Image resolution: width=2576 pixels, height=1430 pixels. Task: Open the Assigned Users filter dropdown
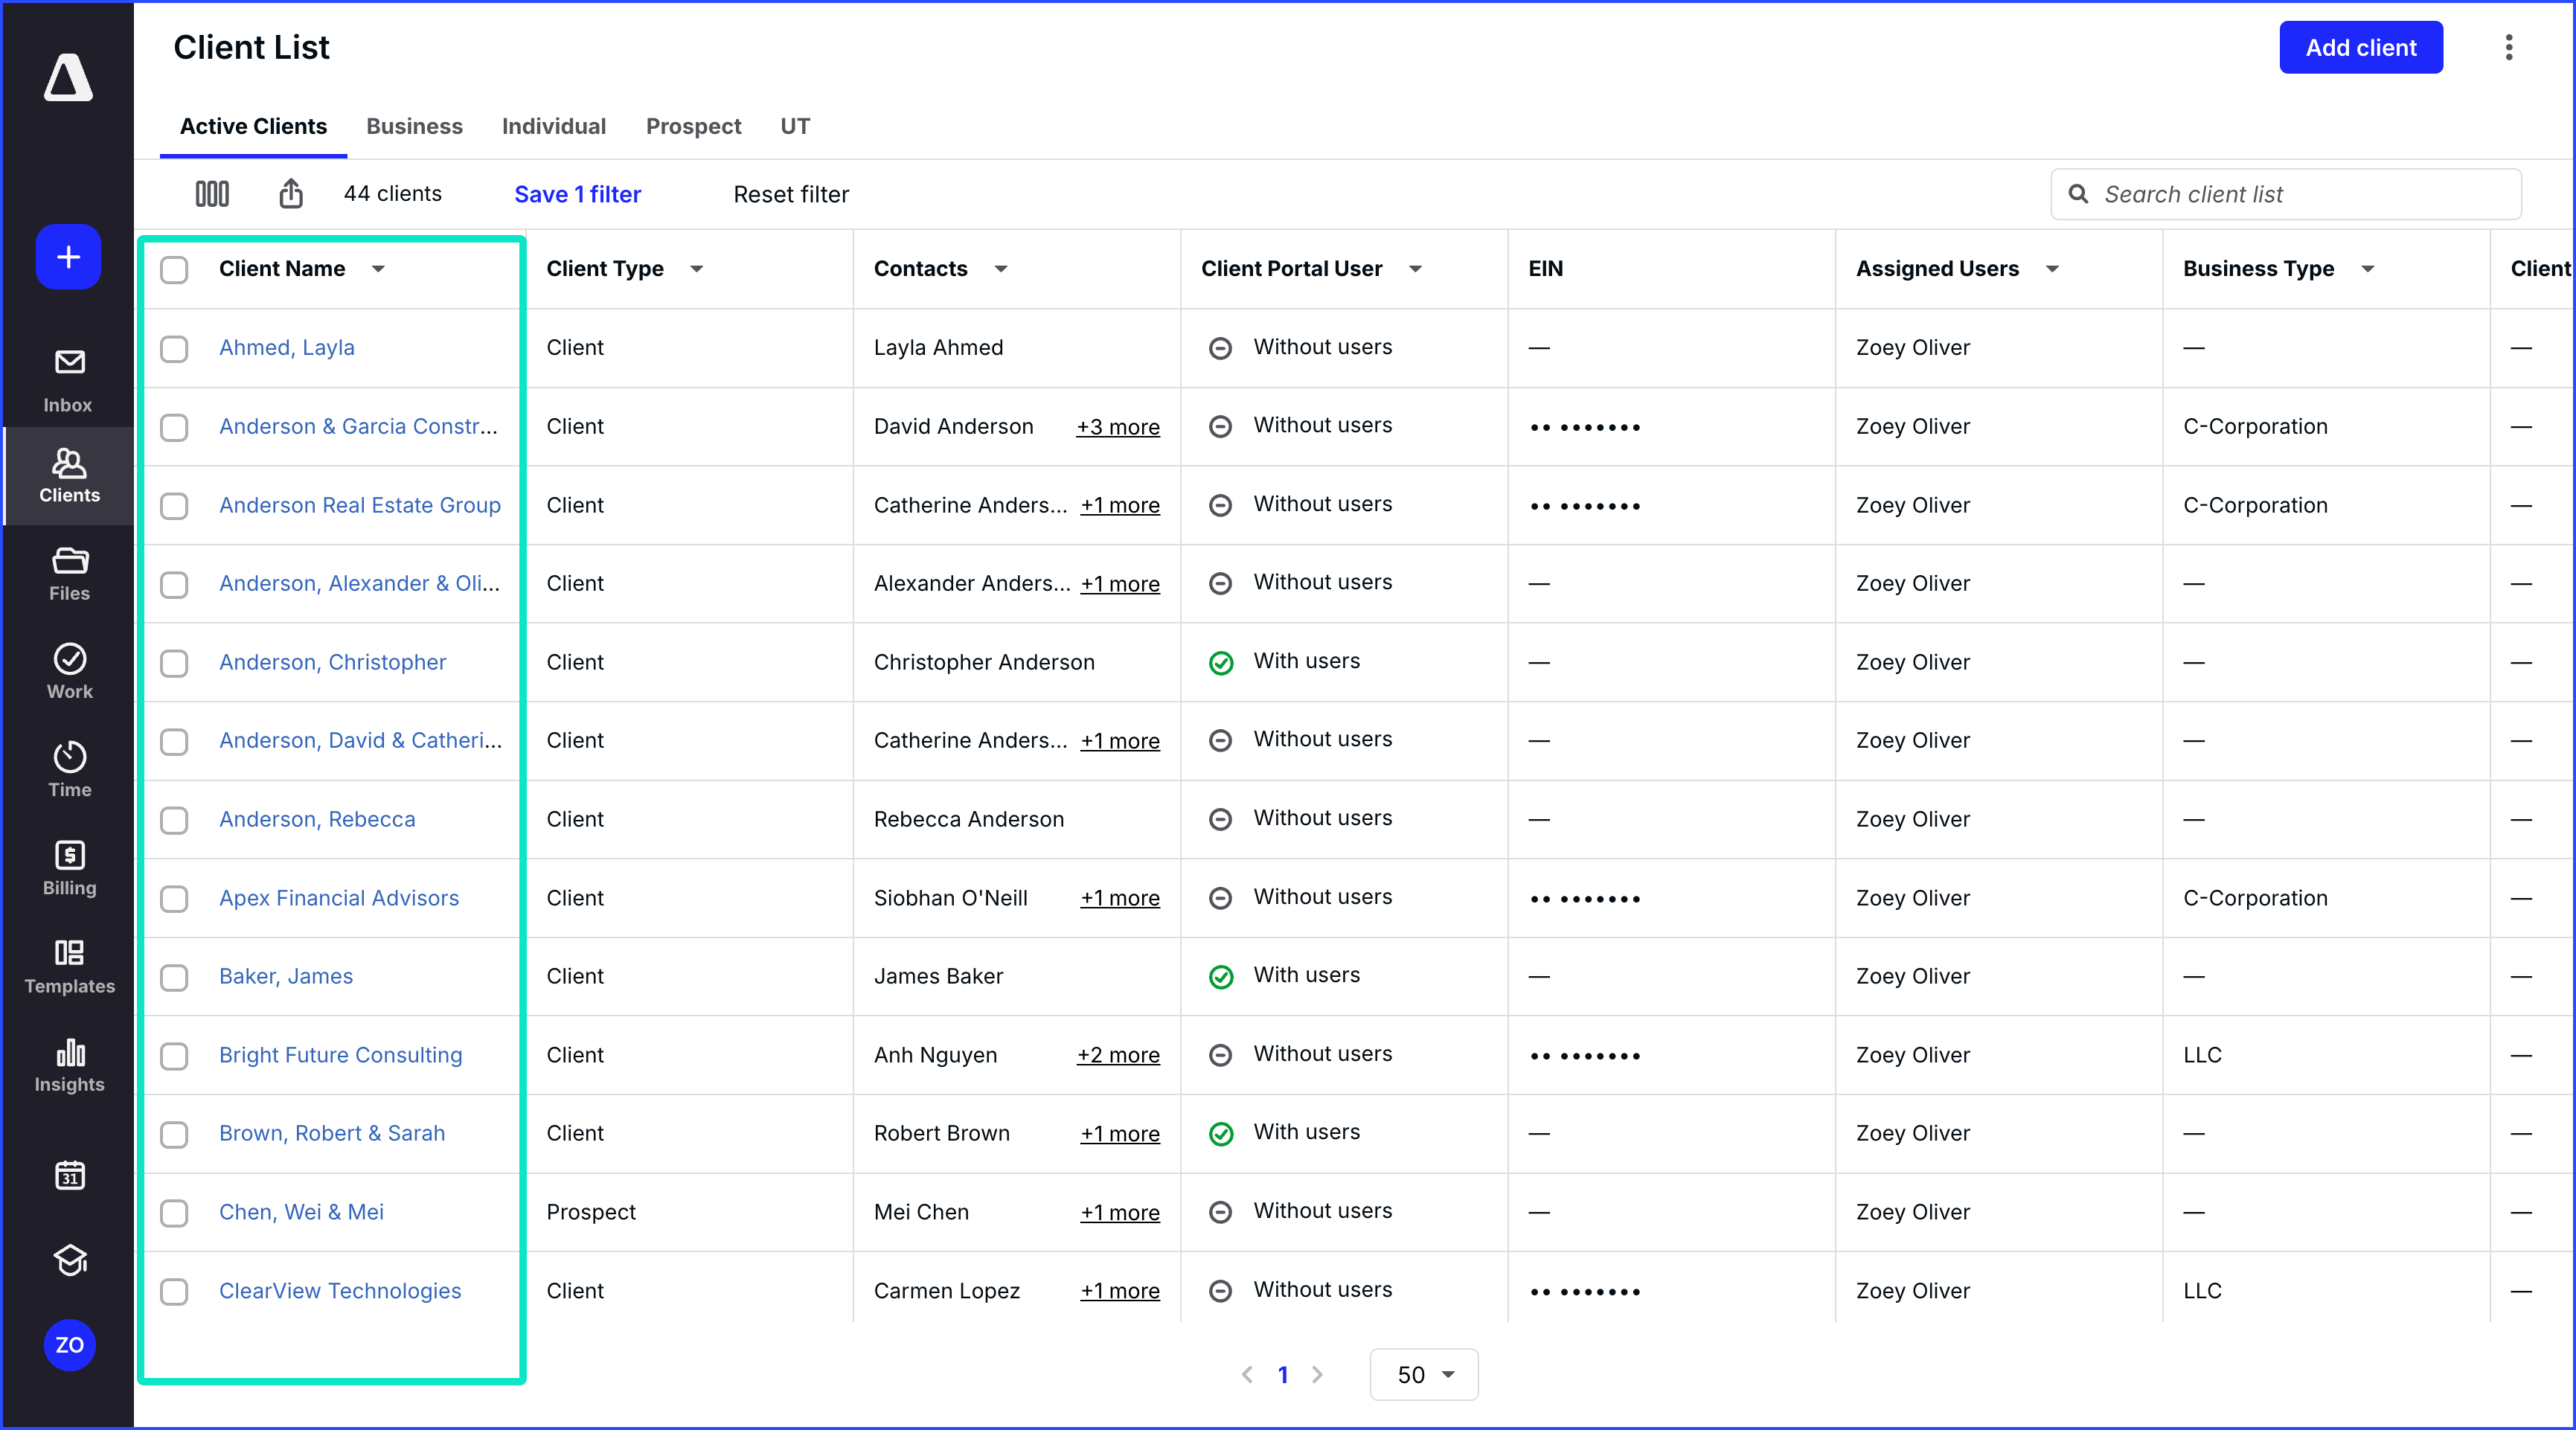(x=2053, y=269)
